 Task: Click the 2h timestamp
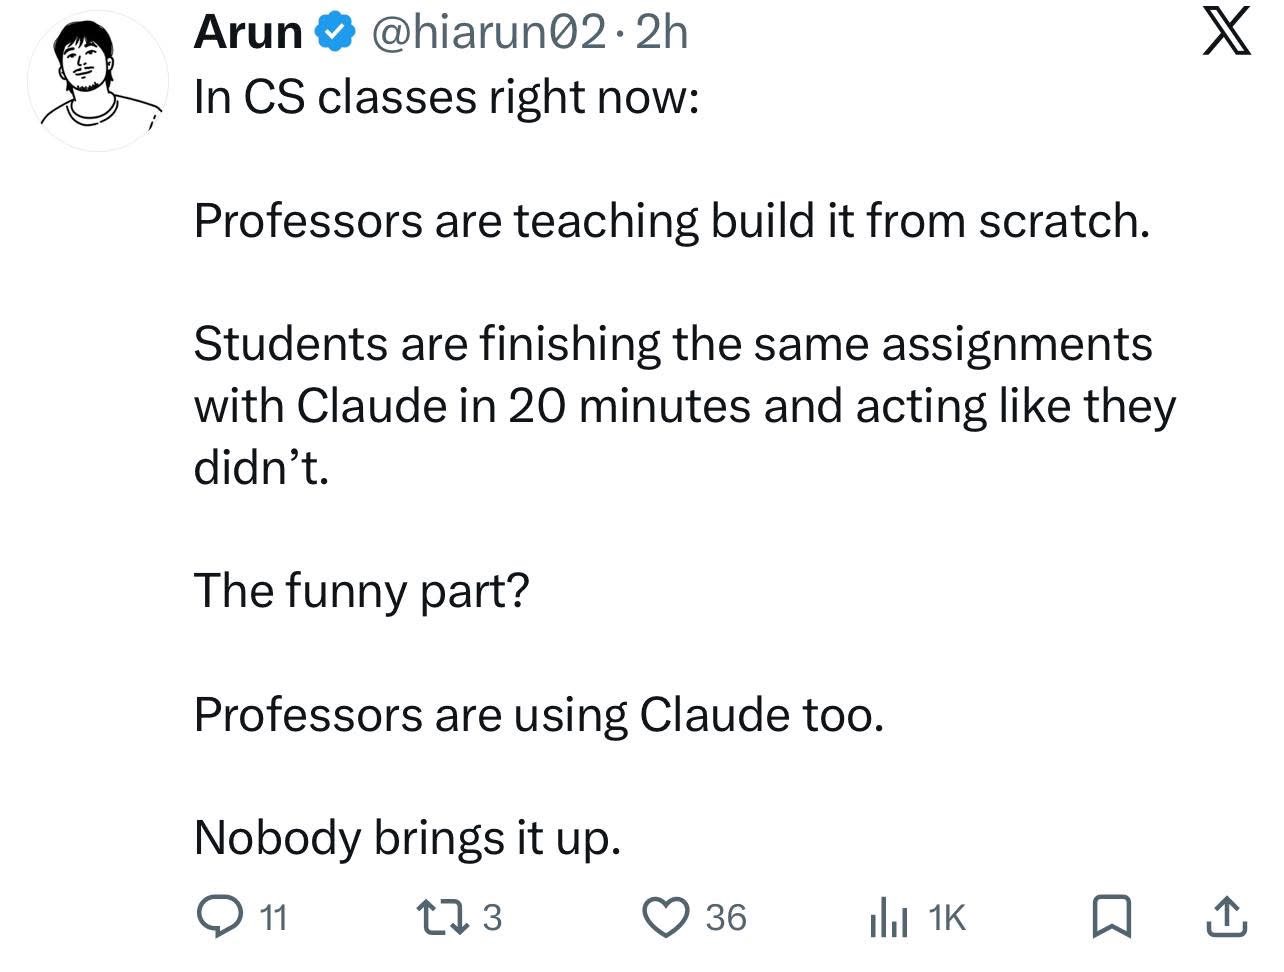tap(662, 34)
